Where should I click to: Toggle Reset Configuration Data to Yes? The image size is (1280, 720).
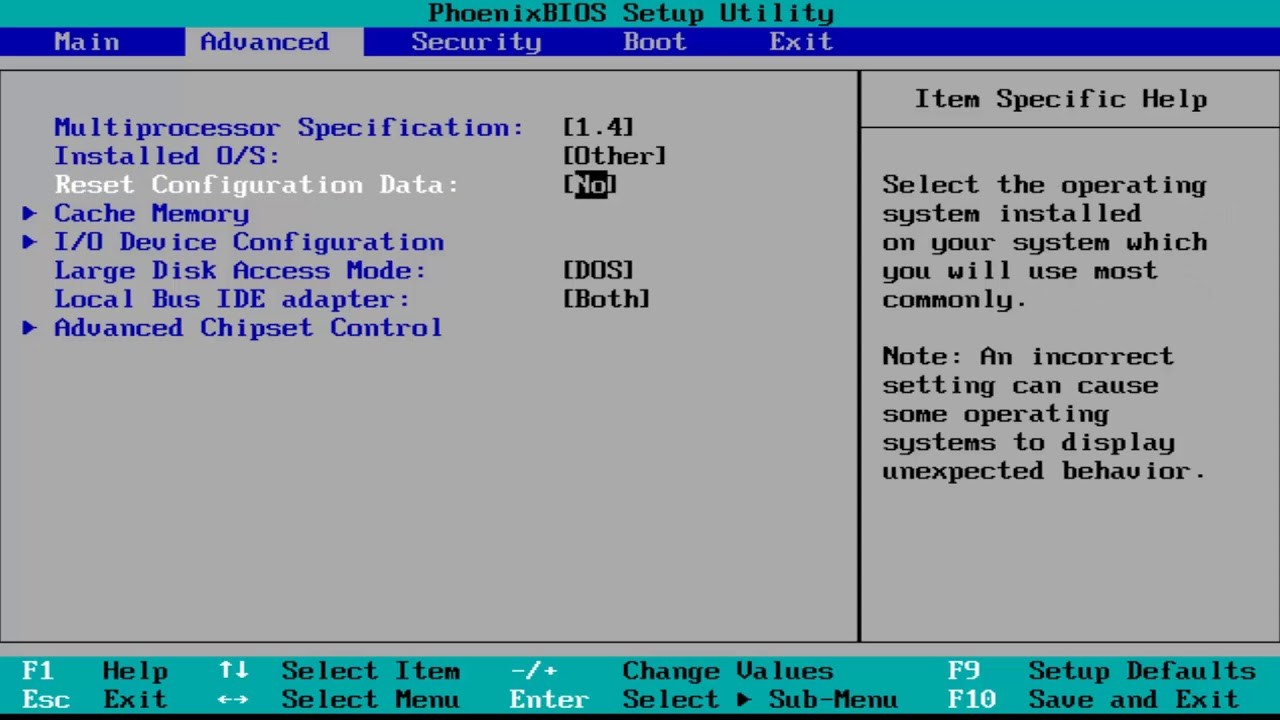(x=588, y=184)
